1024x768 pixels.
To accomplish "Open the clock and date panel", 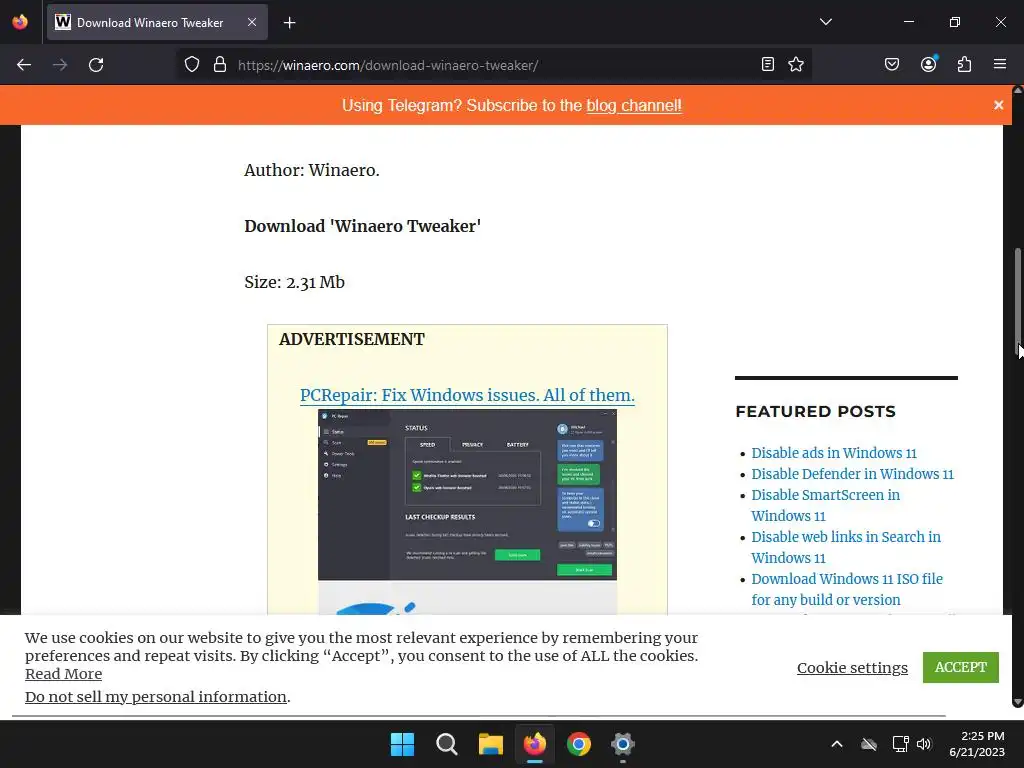I will pyautogui.click(x=977, y=744).
